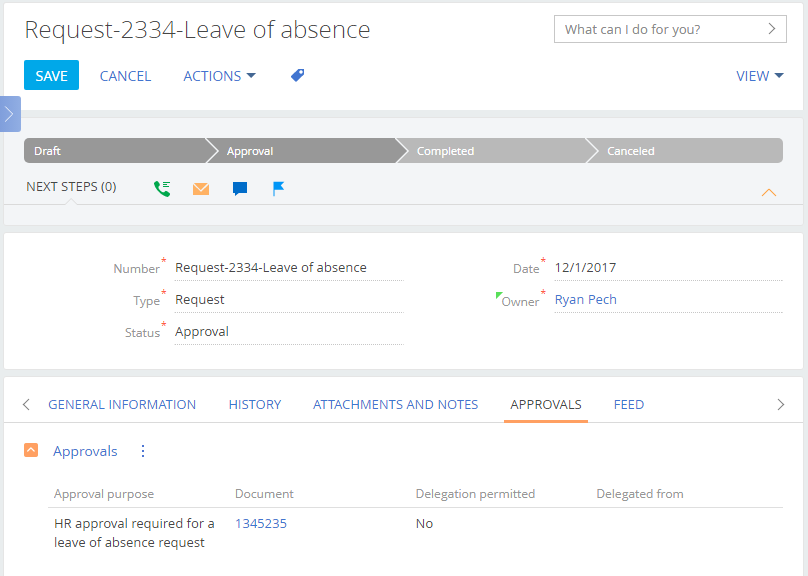Select the Canceled stage
Image resolution: width=808 pixels, height=576 pixels.
(x=685, y=151)
